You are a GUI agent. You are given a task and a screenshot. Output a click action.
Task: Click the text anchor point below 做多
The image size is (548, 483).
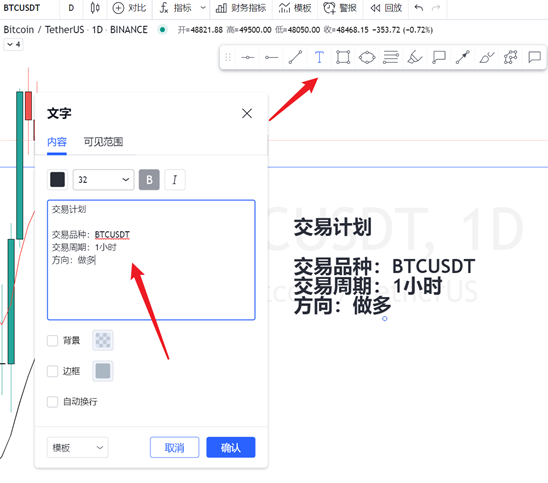(x=384, y=318)
